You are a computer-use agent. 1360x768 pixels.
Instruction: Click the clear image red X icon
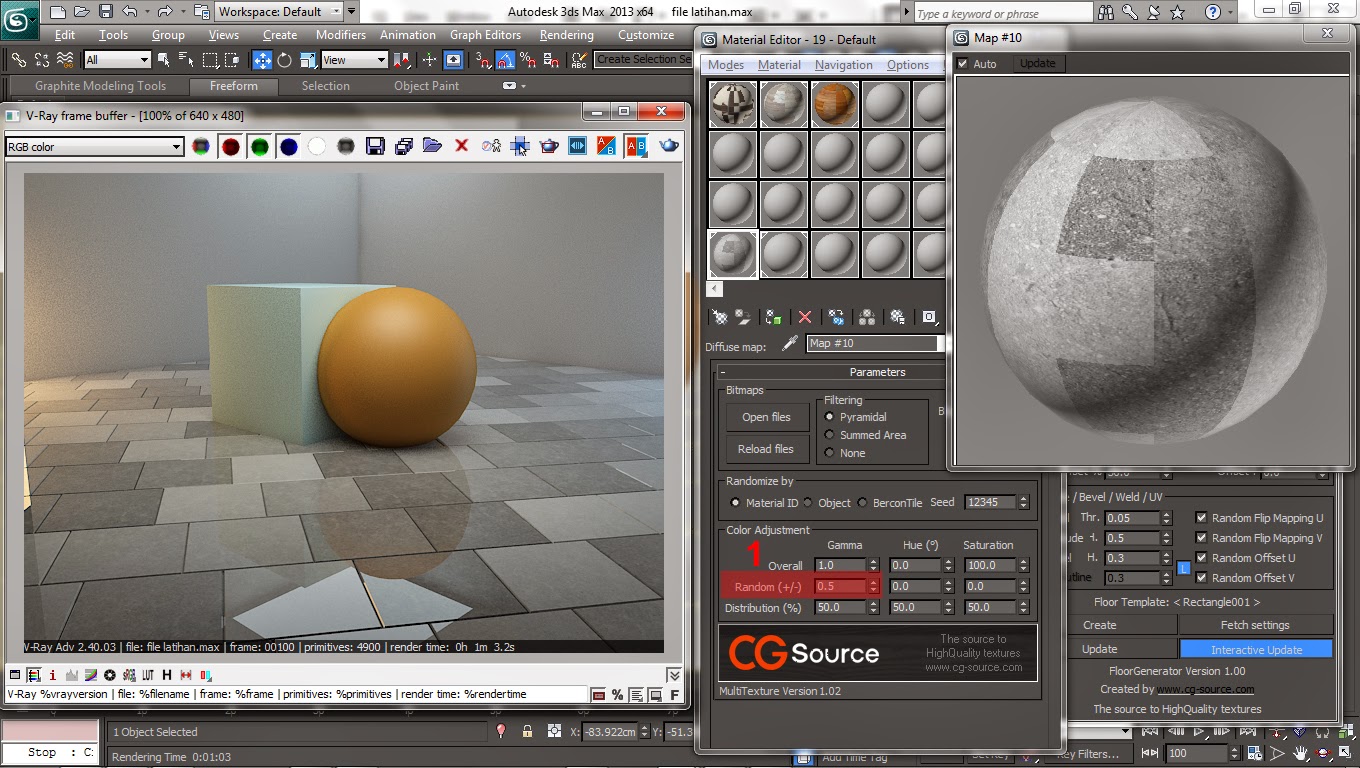[461, 147]
